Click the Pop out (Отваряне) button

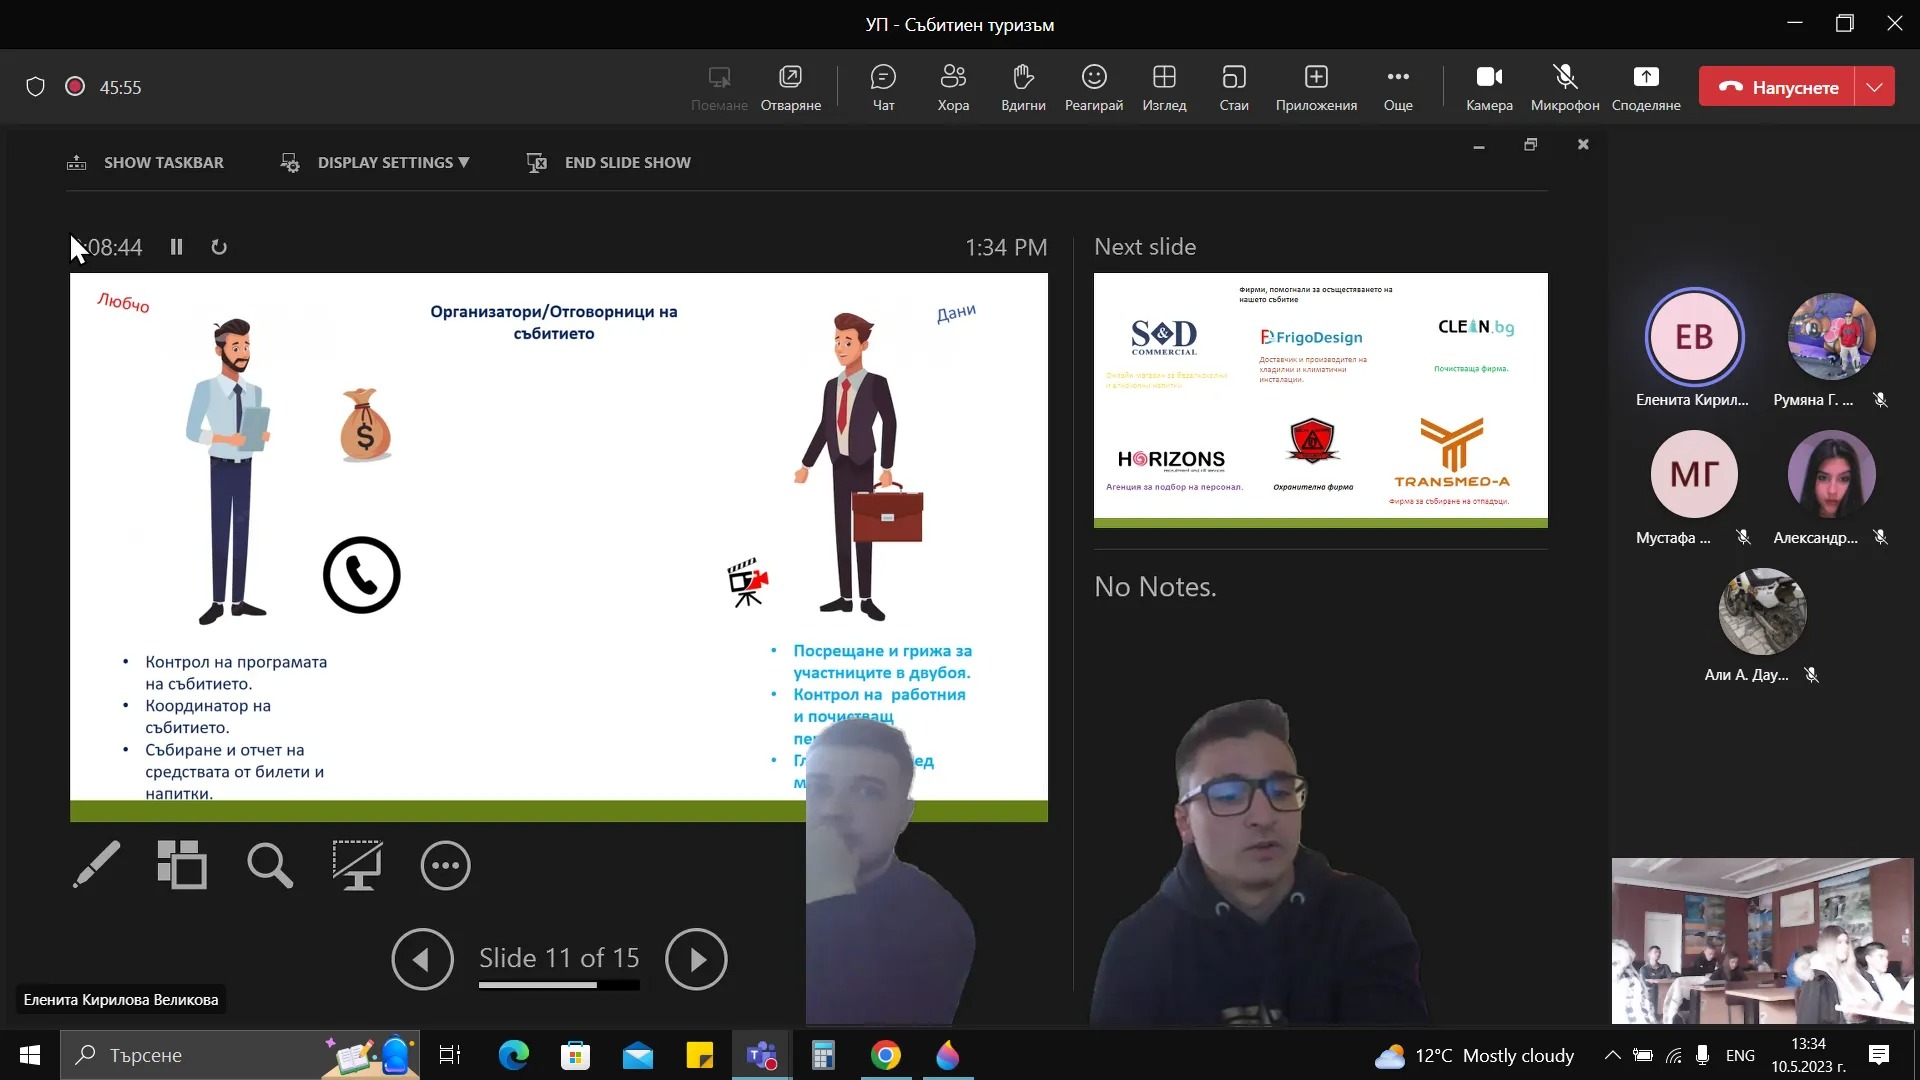tap(791, 88)
